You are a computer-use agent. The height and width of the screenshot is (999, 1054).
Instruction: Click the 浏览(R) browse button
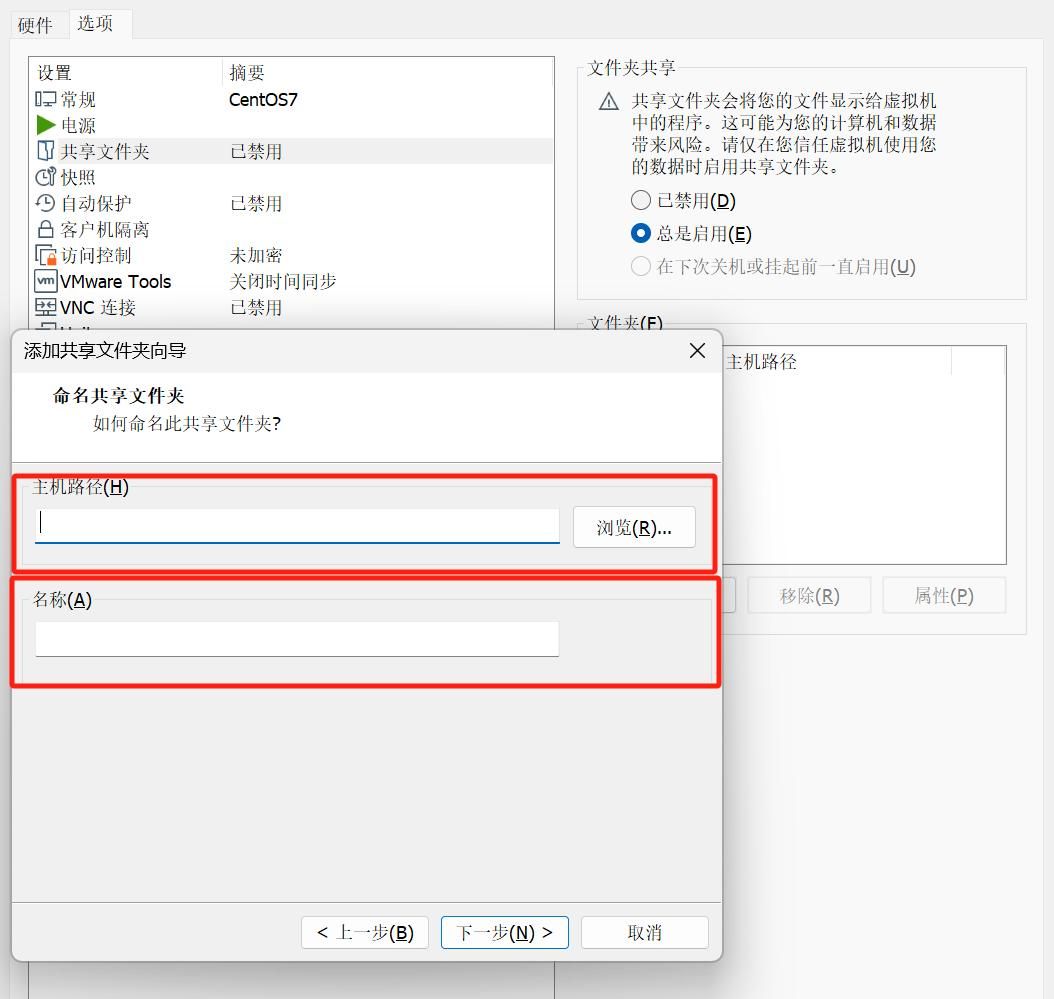coord(633,527)
